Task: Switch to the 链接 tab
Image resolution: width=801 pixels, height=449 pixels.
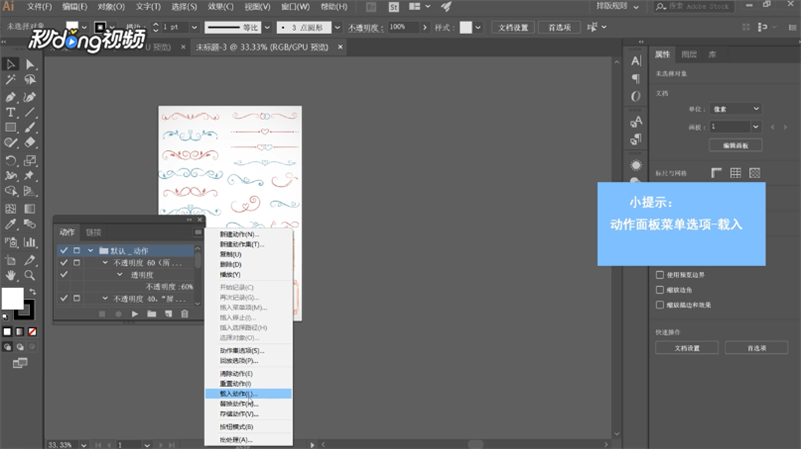Action: point(93,232)
